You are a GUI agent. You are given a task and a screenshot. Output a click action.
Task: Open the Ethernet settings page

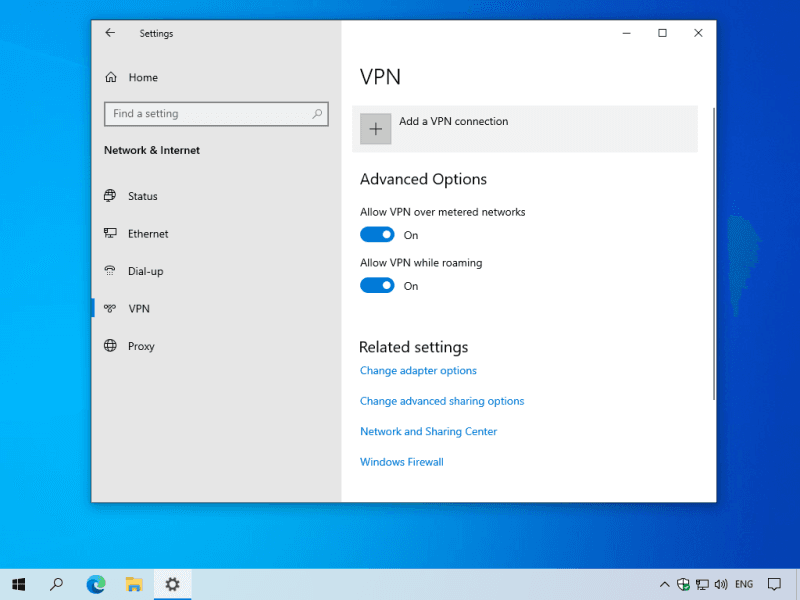click(x=147, y=234)
